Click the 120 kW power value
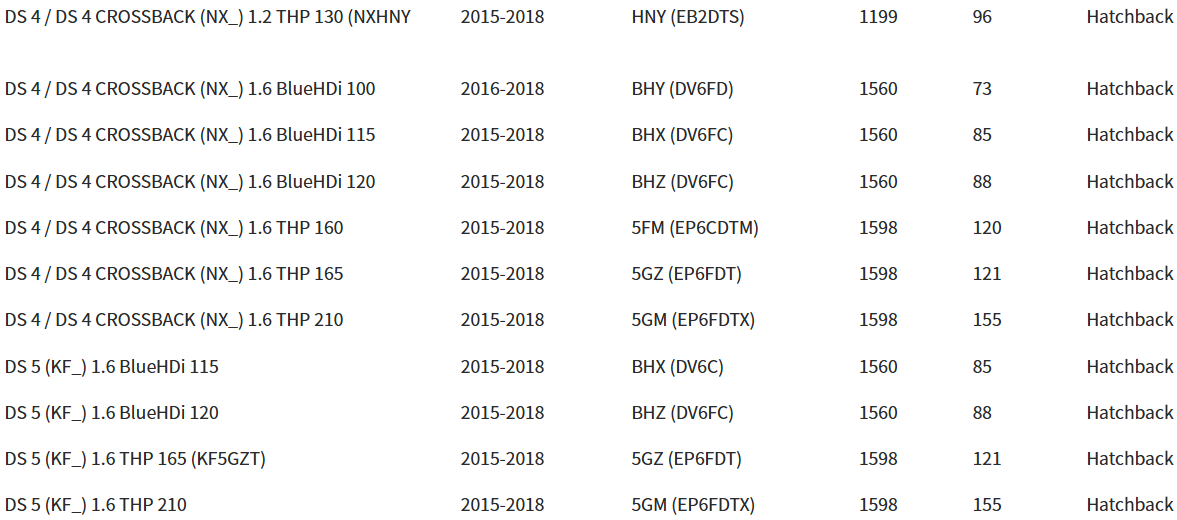The image size is (1177, 520). (986, 227)
